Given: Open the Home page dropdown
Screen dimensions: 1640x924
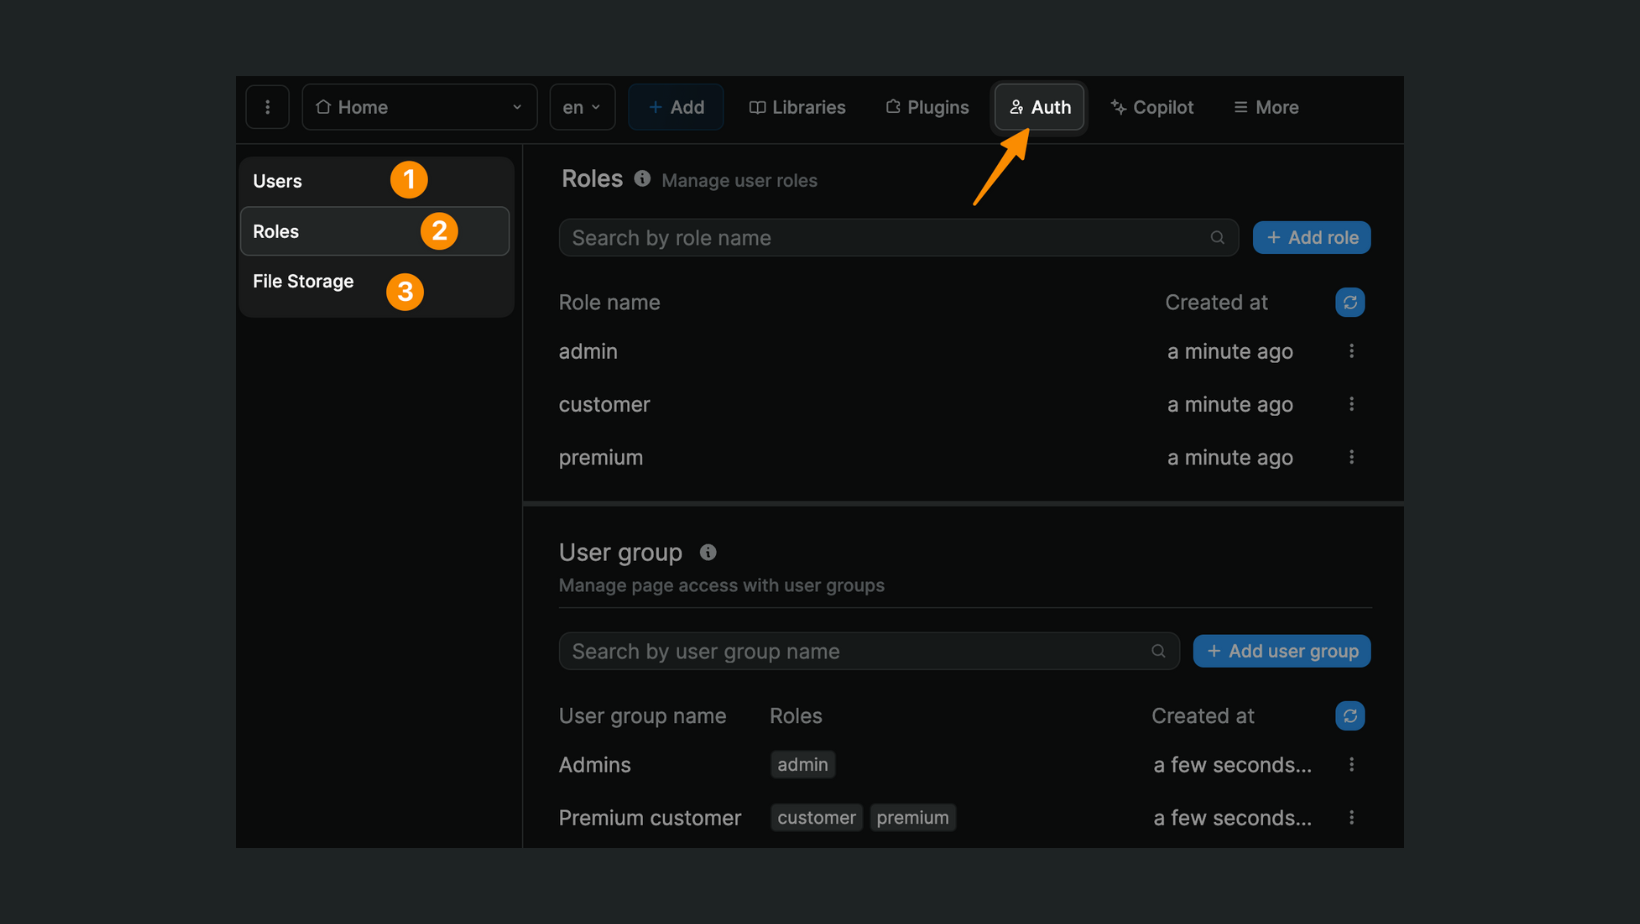Looking at the screenshot, I should 419,106.
